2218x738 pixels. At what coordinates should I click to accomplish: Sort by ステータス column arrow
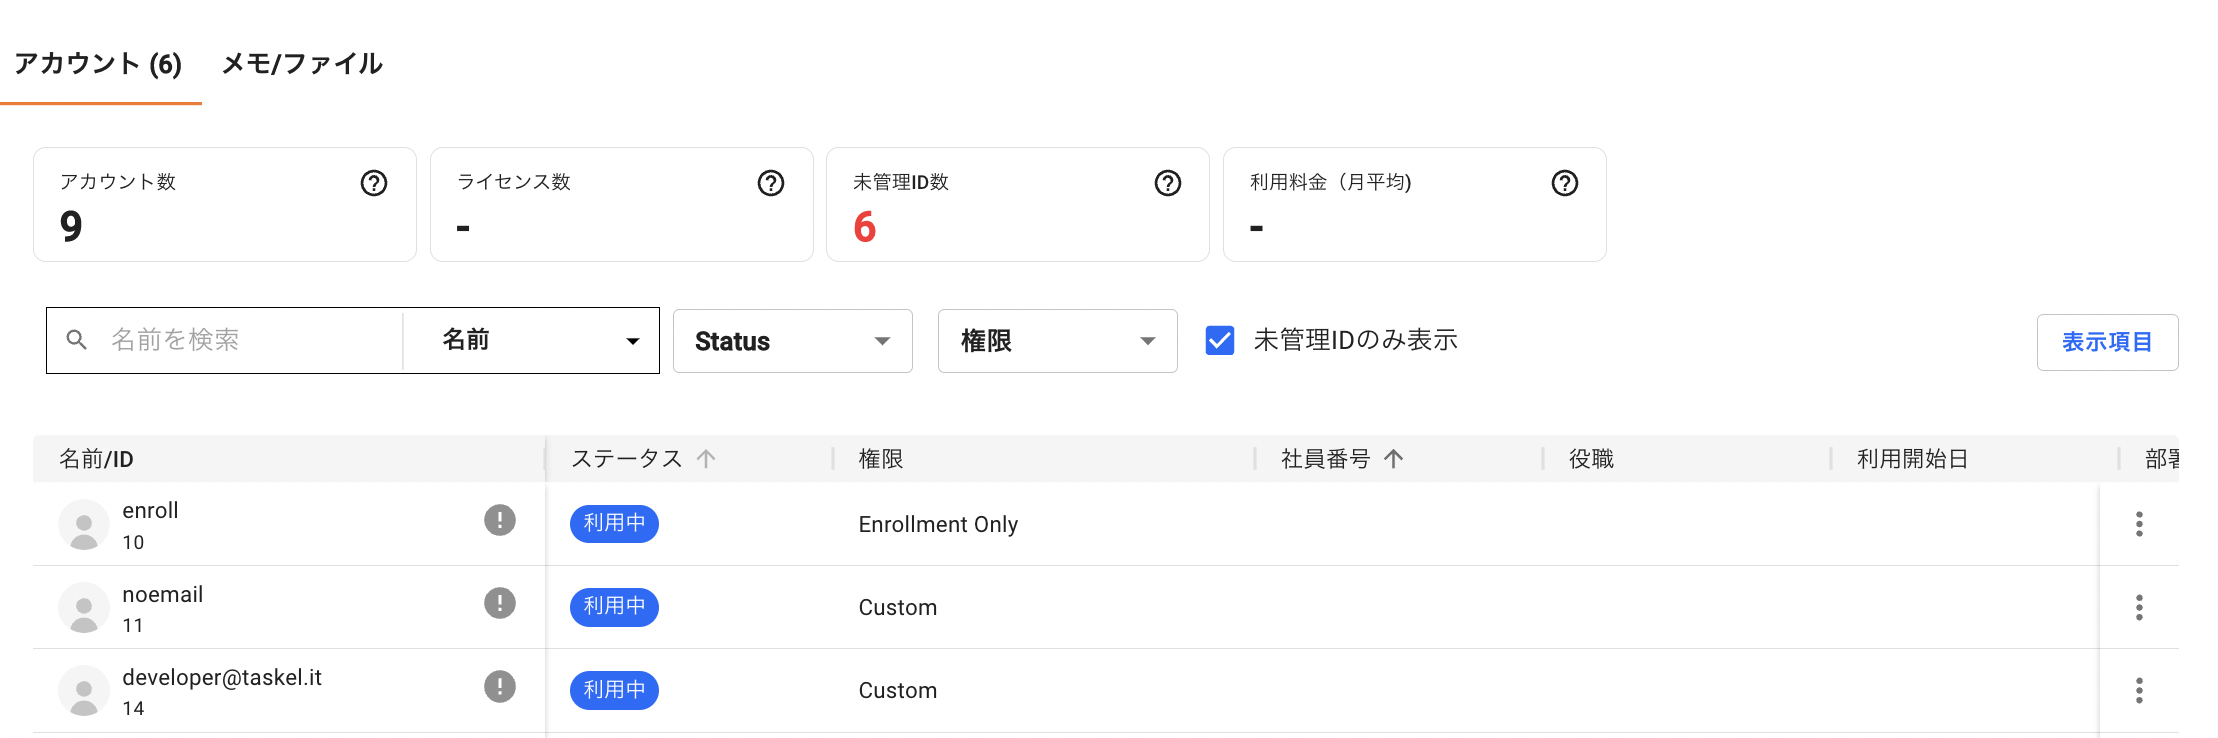(706, 459)
